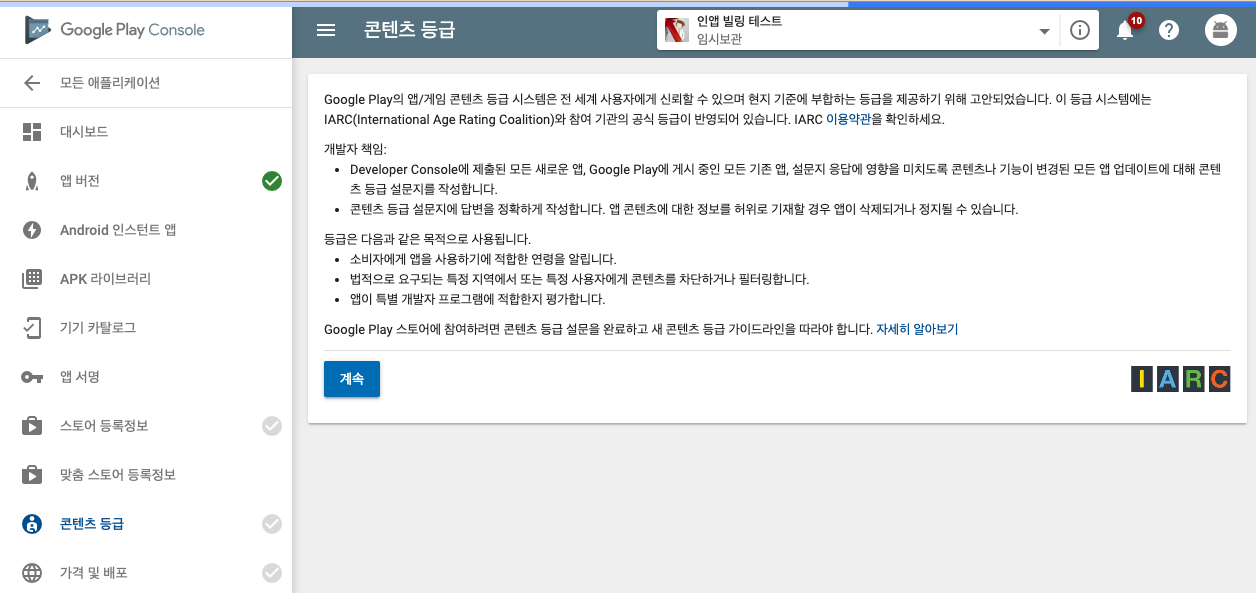Click the 가격 및 배포 globe icon
This screenshot has width=1256, height=593.
click(32, 573)
